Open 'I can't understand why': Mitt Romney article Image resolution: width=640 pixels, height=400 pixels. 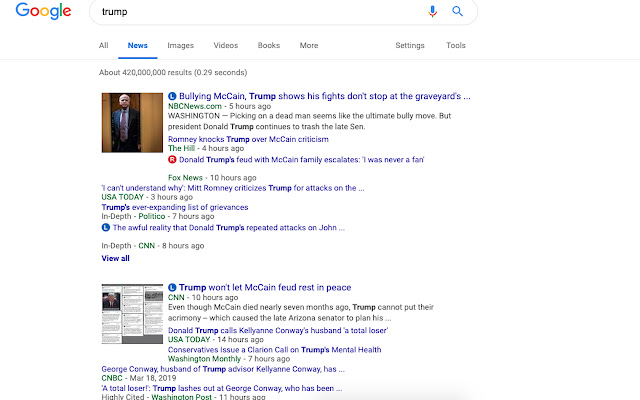[x=233, y=188]
